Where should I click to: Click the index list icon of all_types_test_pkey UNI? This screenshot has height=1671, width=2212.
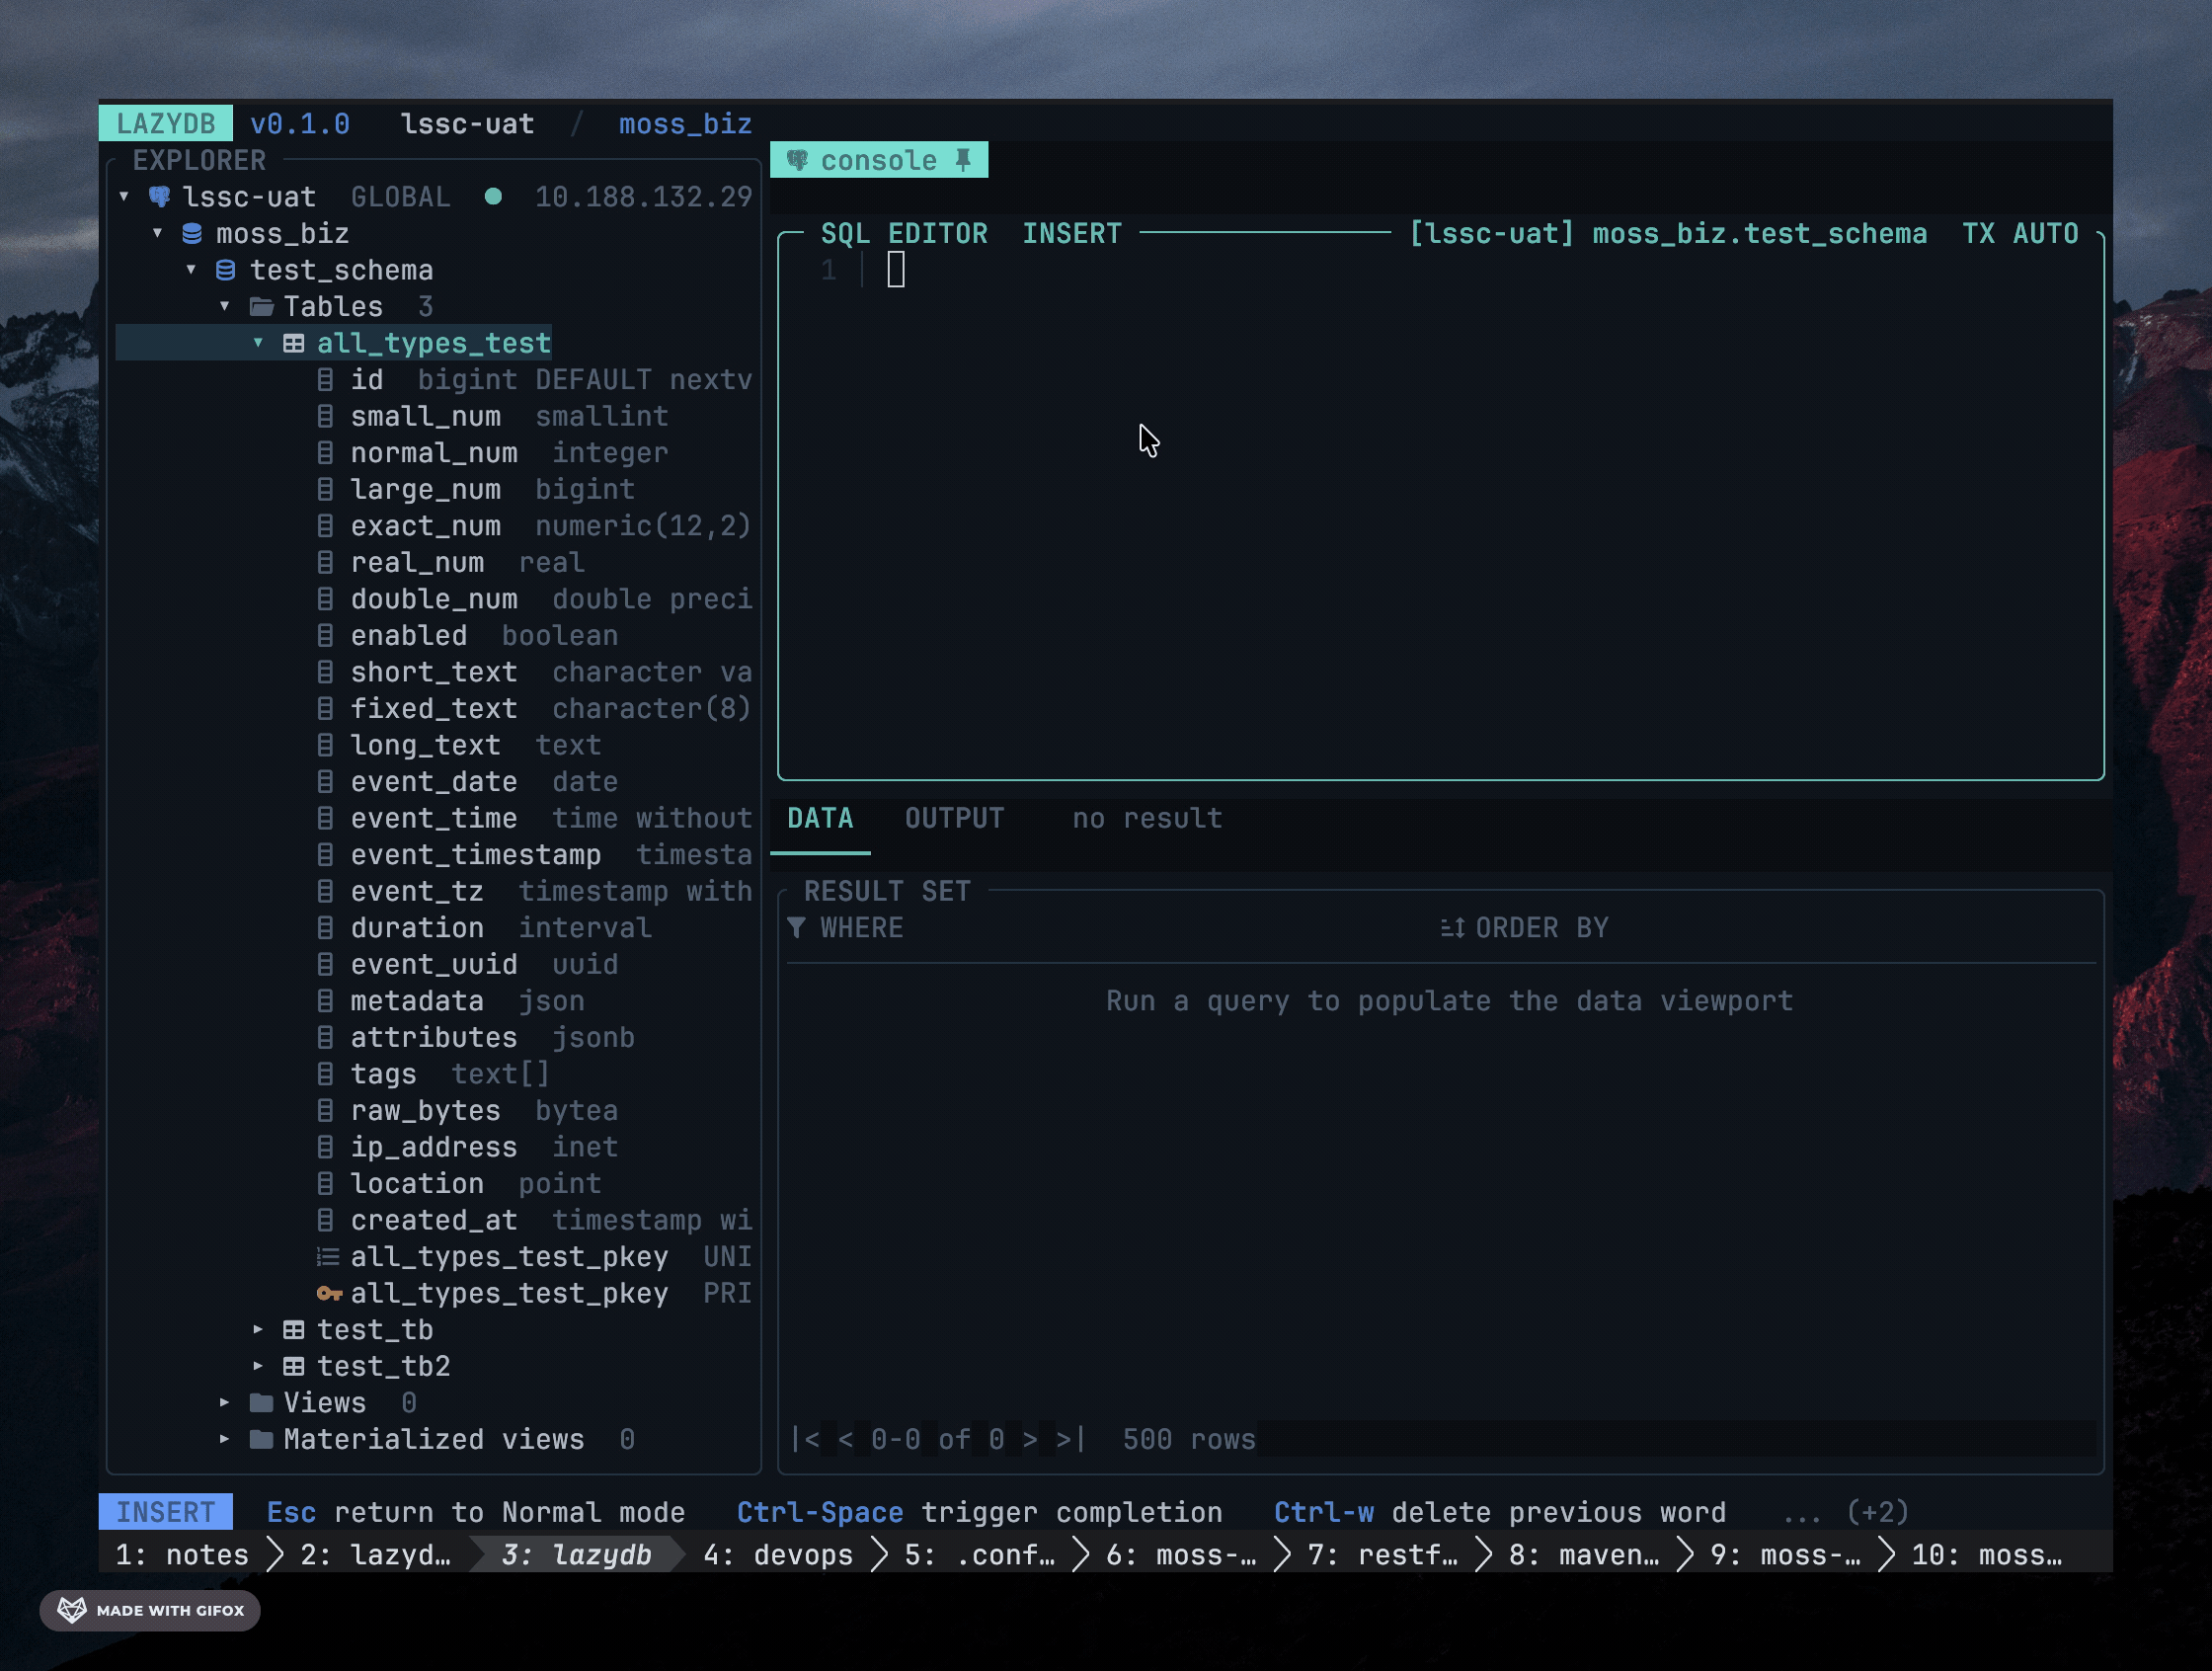(x=328, y=1256)
